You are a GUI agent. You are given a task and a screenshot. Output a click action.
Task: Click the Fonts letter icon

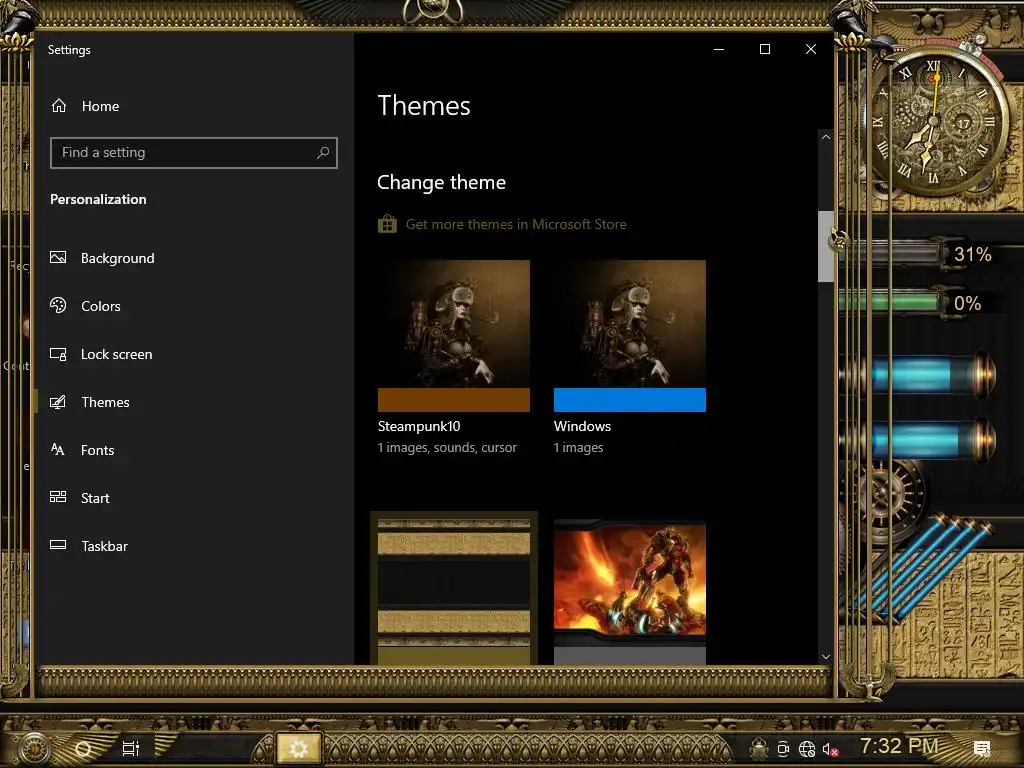coord(58,449)
